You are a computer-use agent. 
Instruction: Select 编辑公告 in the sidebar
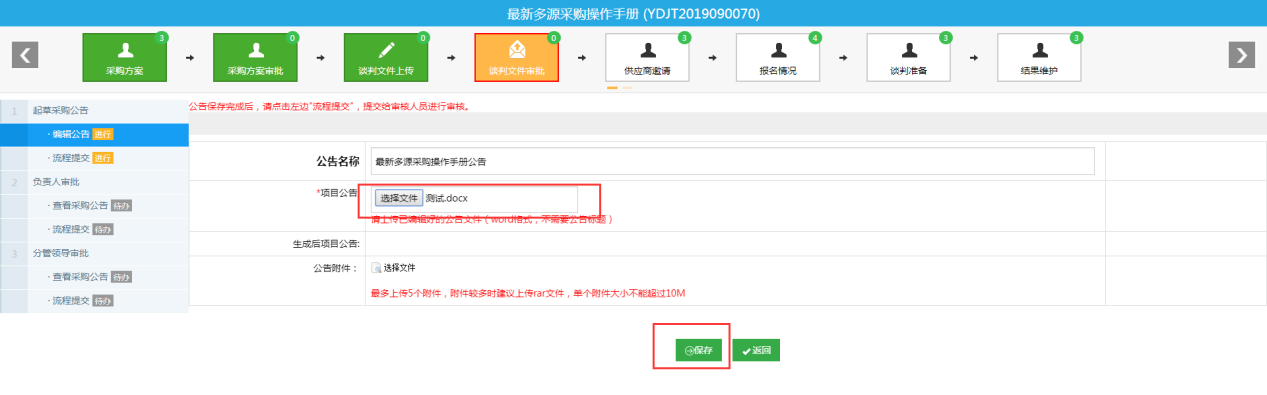point(94,134)
